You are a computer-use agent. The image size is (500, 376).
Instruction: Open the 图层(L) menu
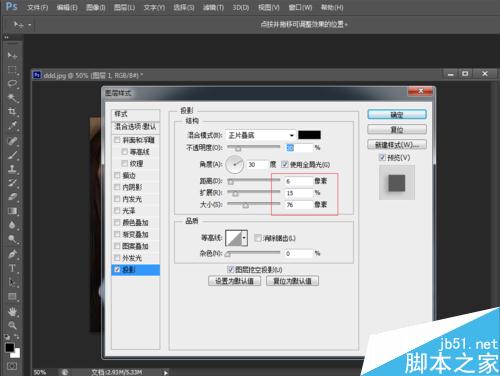(124, 7)
